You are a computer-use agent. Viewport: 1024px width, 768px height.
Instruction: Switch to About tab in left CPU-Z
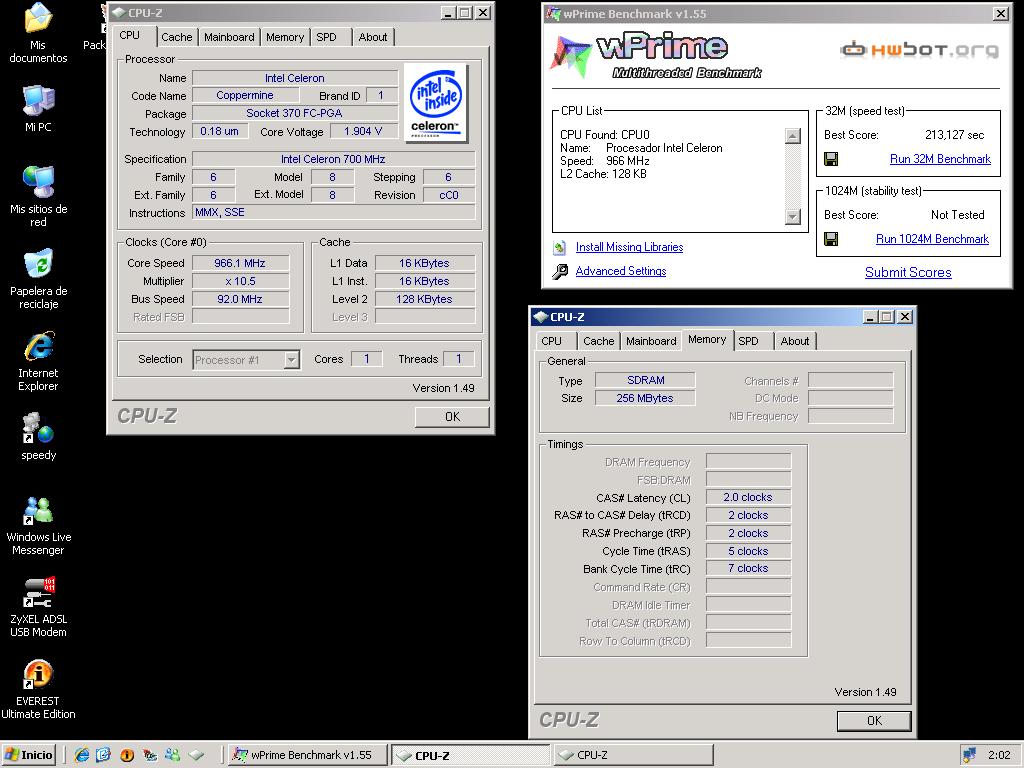point(373,37)
